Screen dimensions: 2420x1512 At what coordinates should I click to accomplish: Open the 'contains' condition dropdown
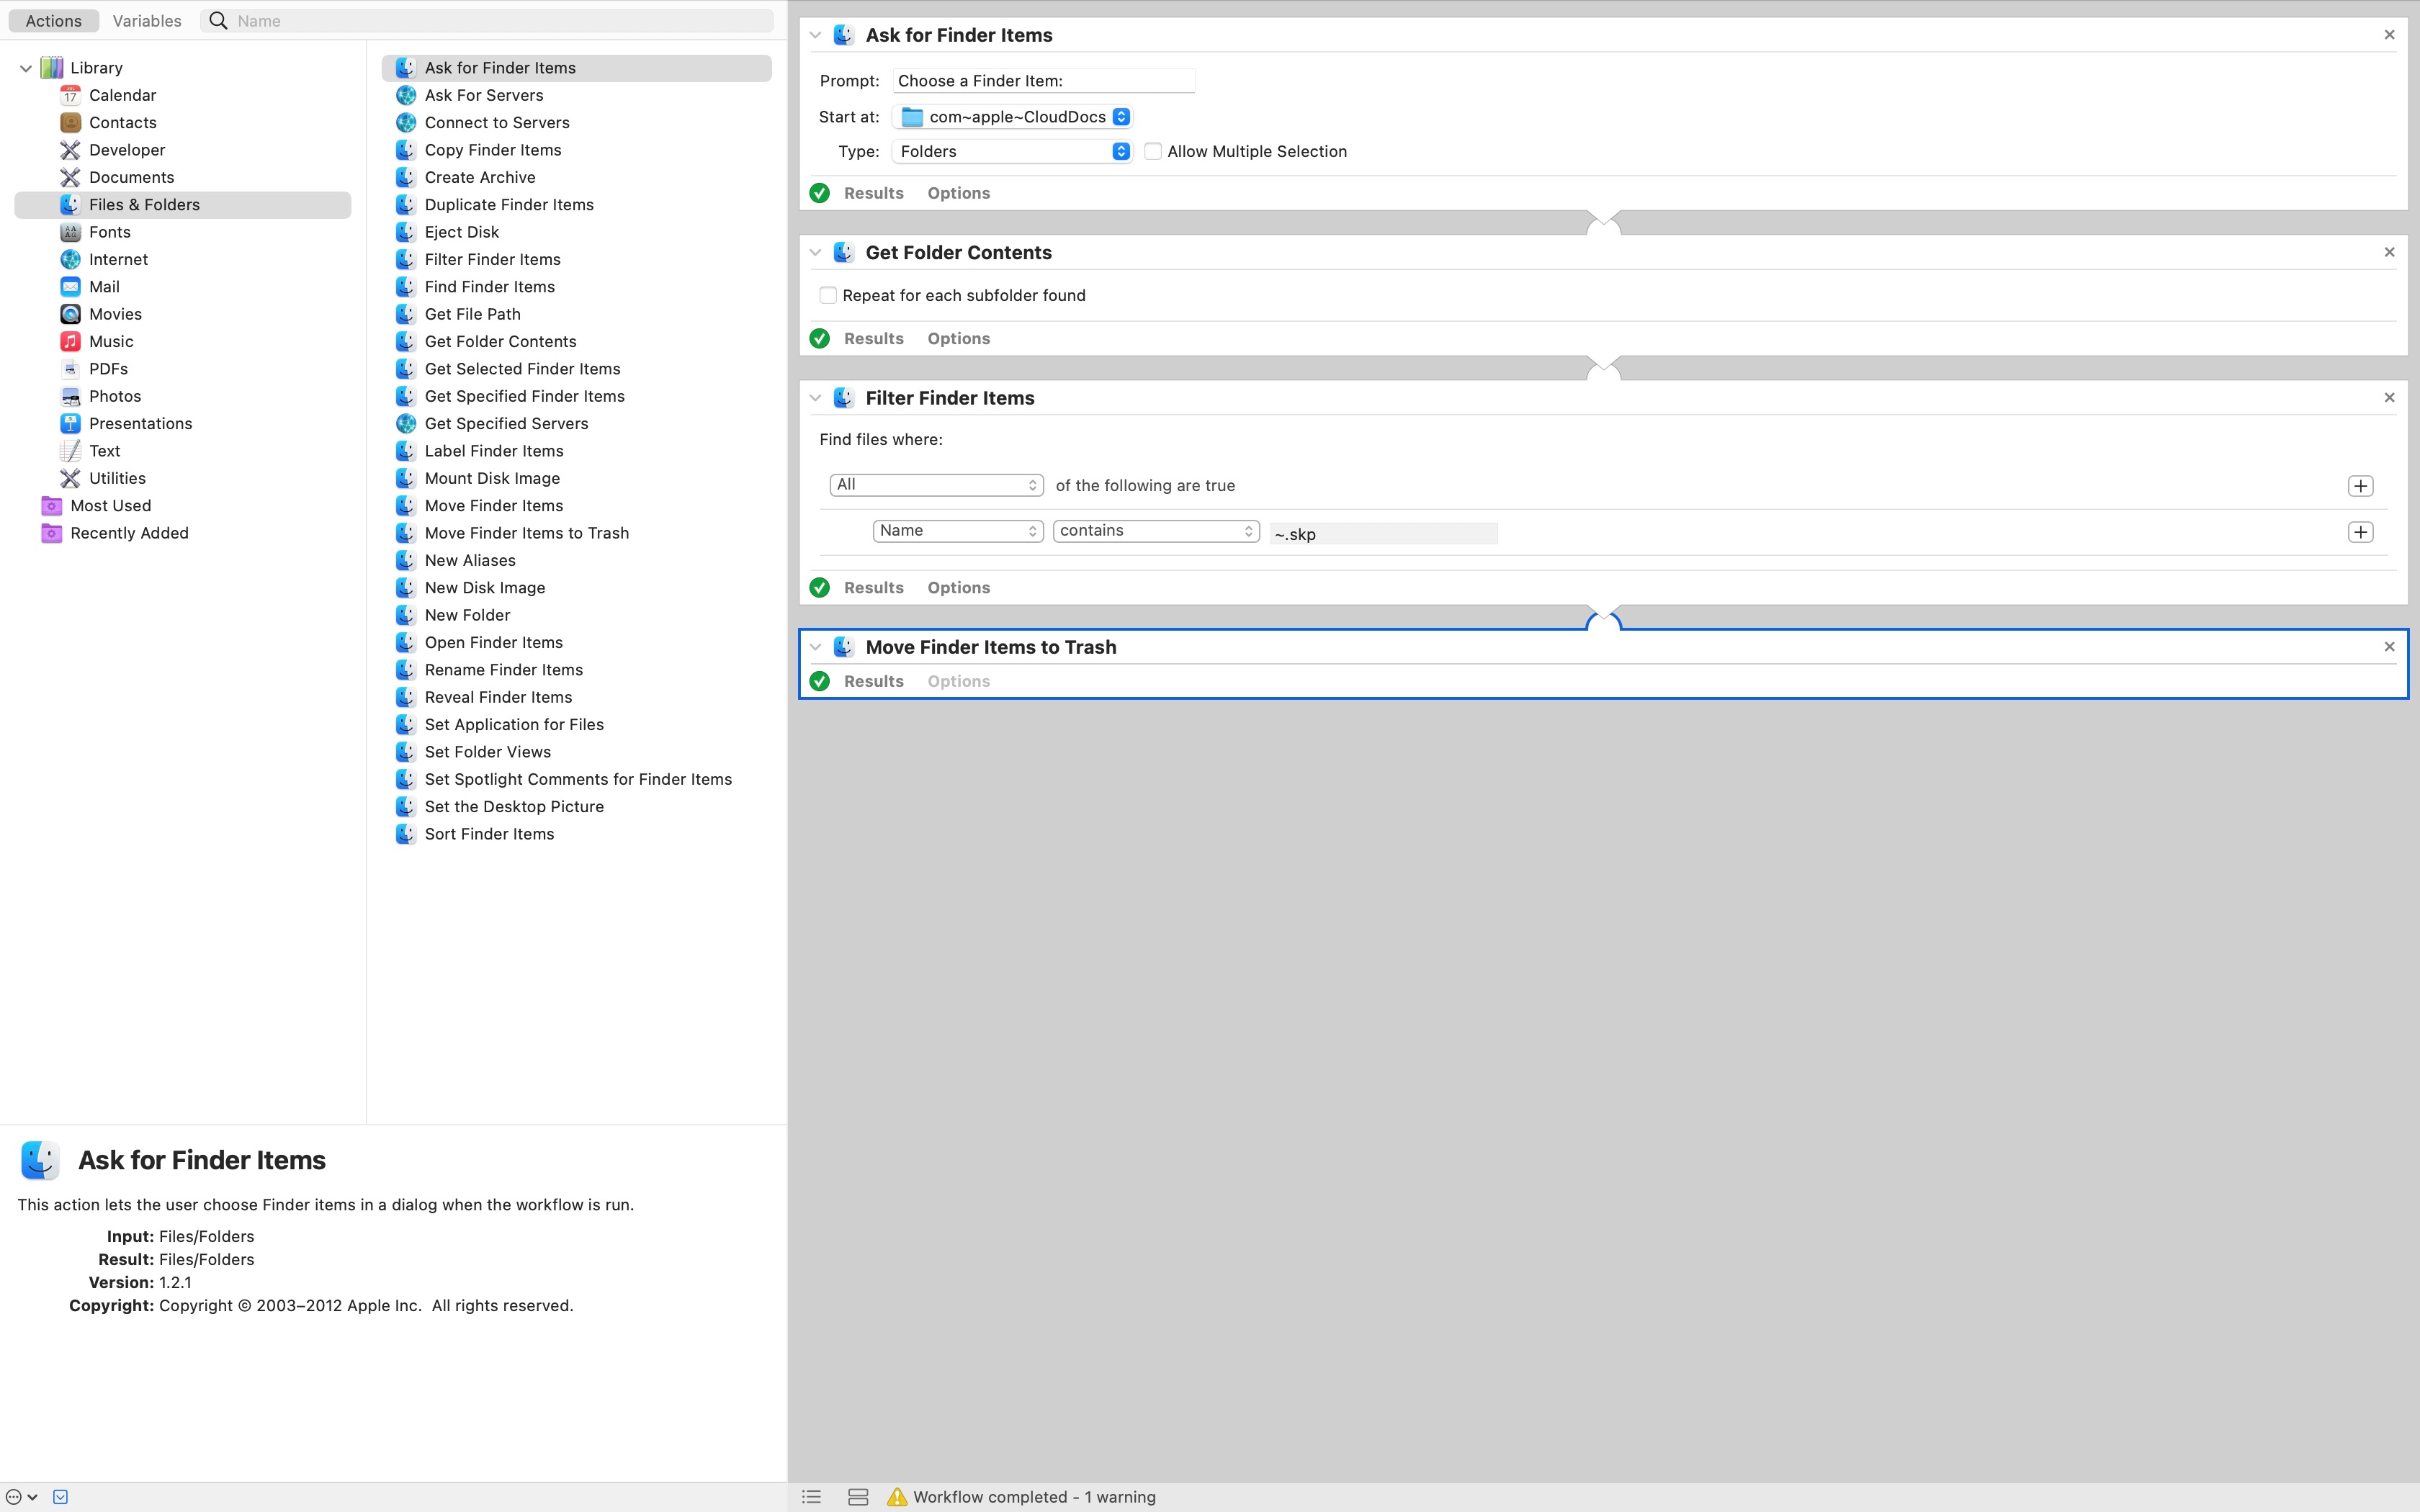(1155, 531)
